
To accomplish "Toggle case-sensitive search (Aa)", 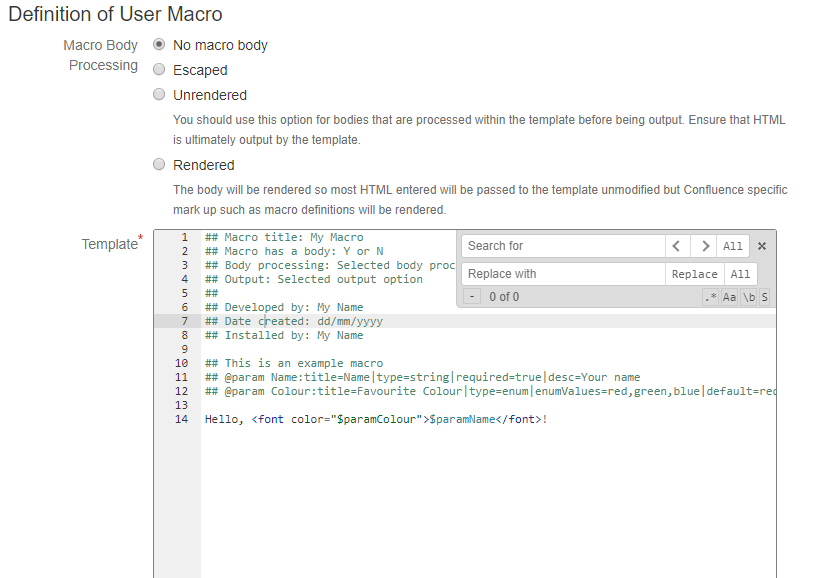I will click(x=730, y=297).
